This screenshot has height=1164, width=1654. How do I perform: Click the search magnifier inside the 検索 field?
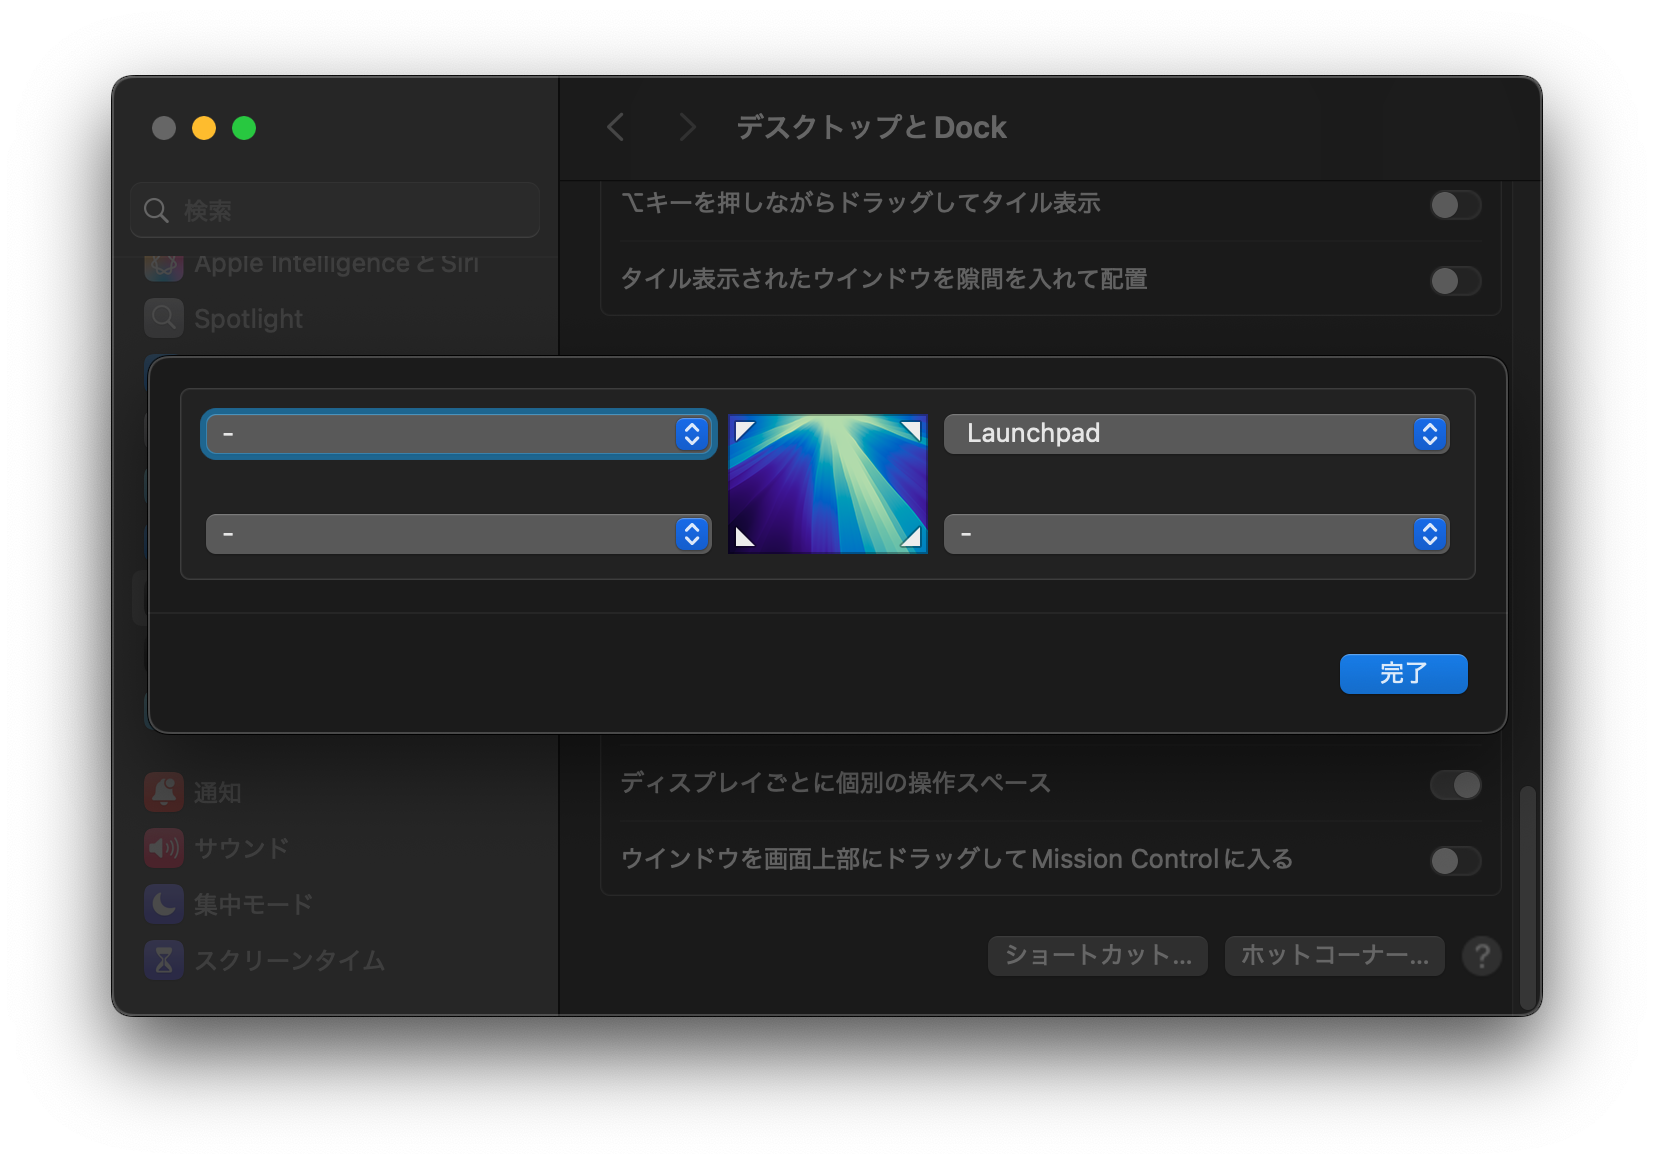tap(156, 210)
